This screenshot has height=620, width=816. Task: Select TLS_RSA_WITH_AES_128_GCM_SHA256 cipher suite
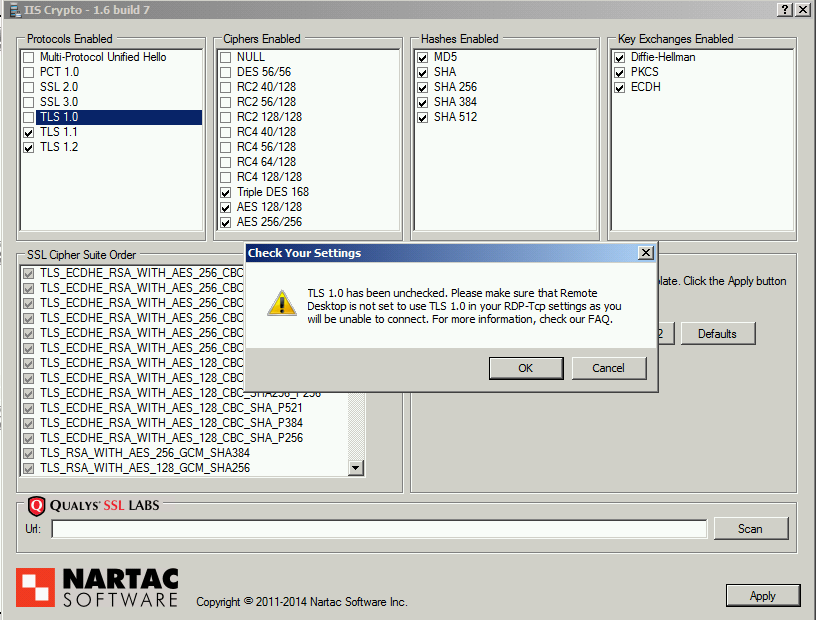(145, 468)
